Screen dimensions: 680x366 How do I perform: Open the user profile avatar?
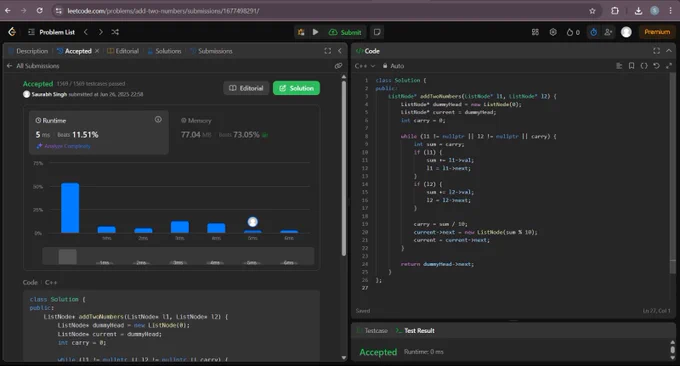(626, 32)
